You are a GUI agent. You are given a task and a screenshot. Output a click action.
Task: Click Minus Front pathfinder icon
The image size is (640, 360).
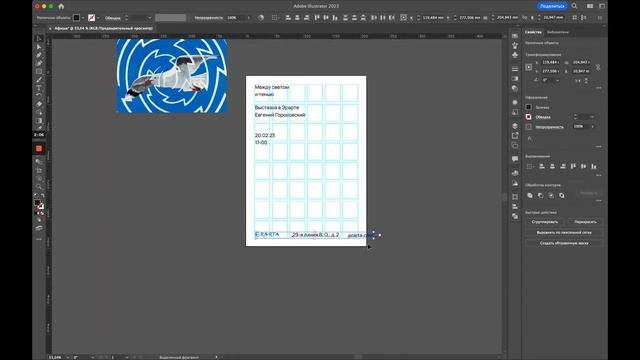coord(540,196)
